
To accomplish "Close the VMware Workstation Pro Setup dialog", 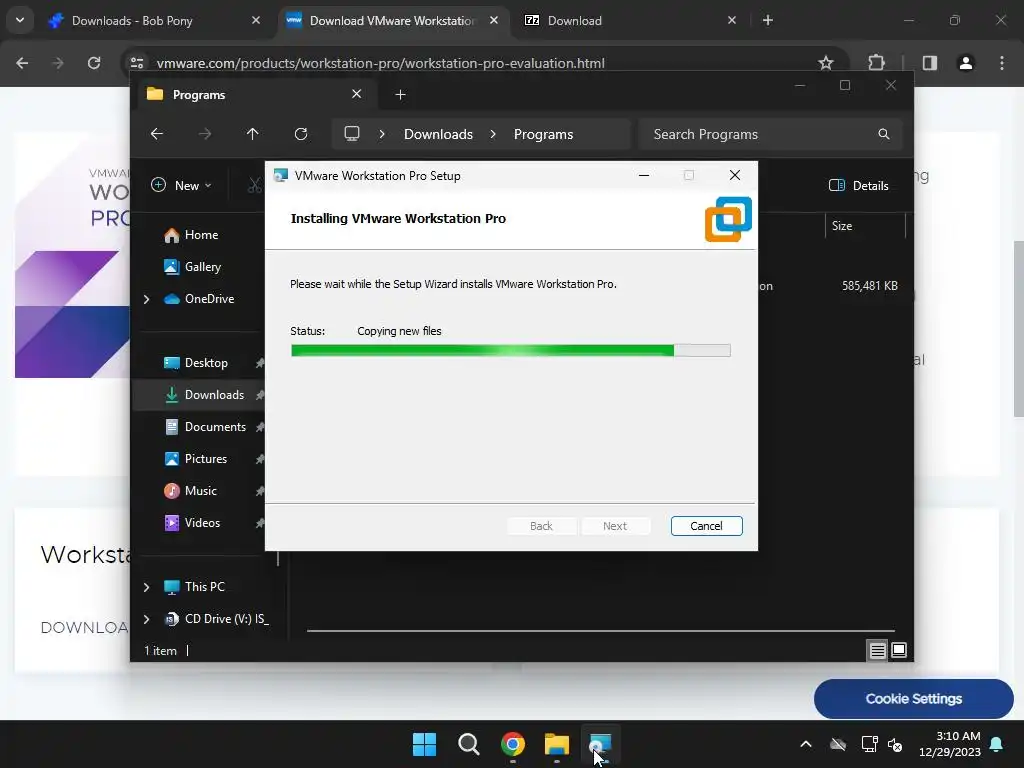I will pyautogui.click(x=735, y=175).
